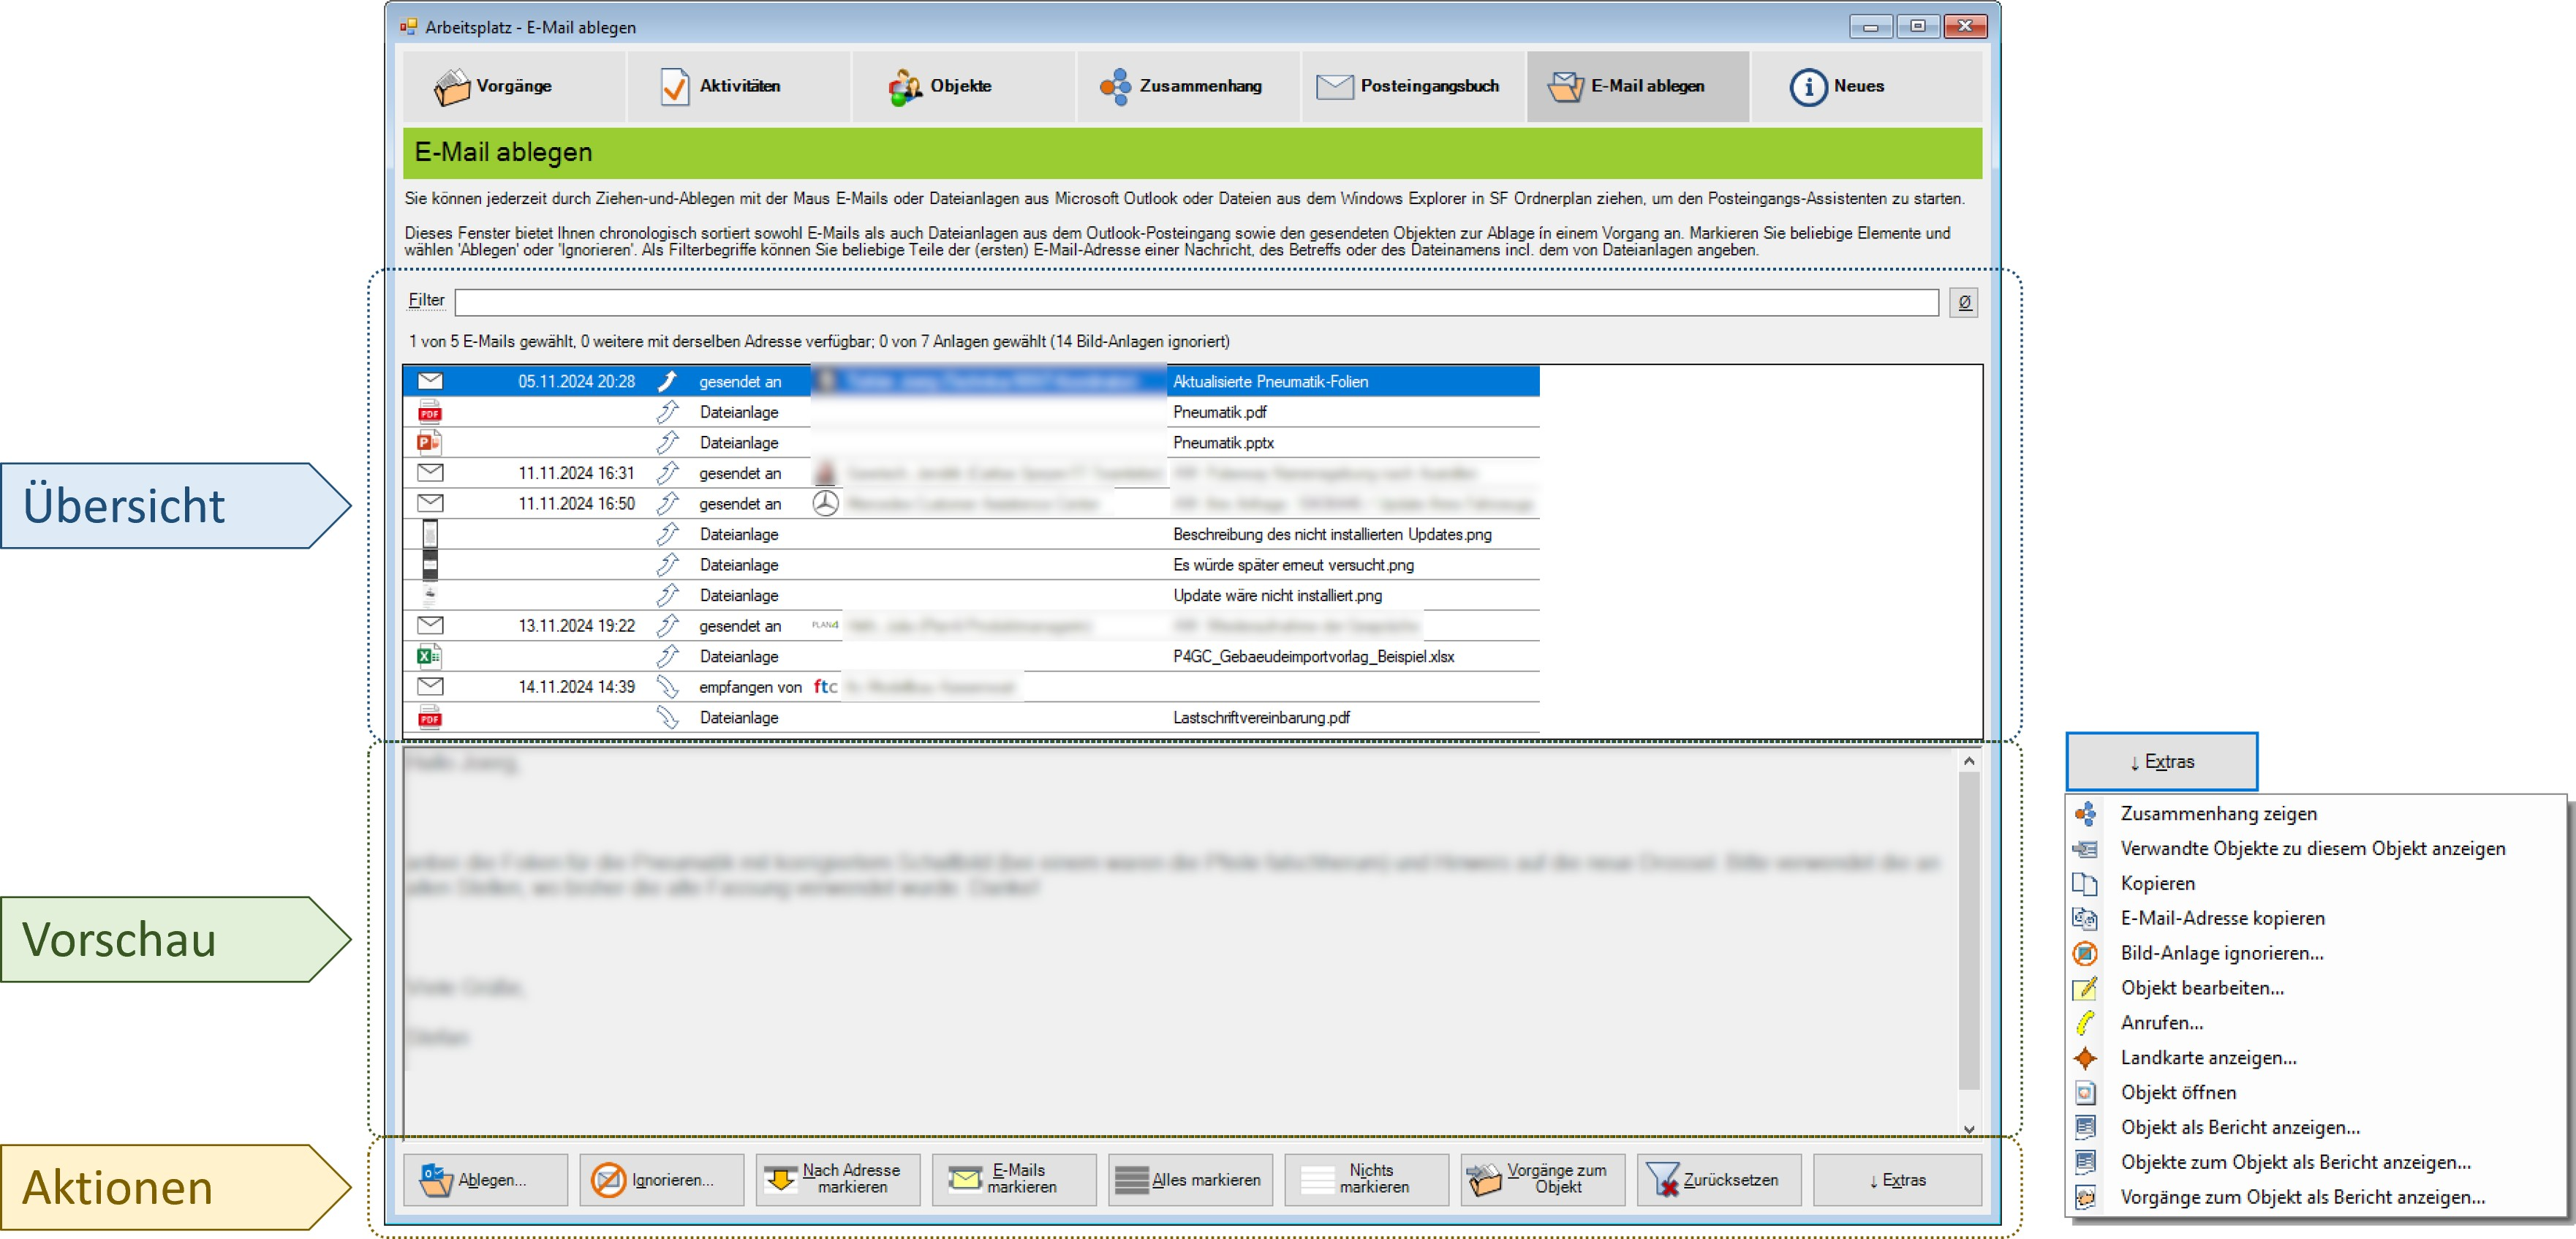Screen dimensions: 2576x1239
Task: Switch to the Zusammenhang tab
Action: point(1188,86)
